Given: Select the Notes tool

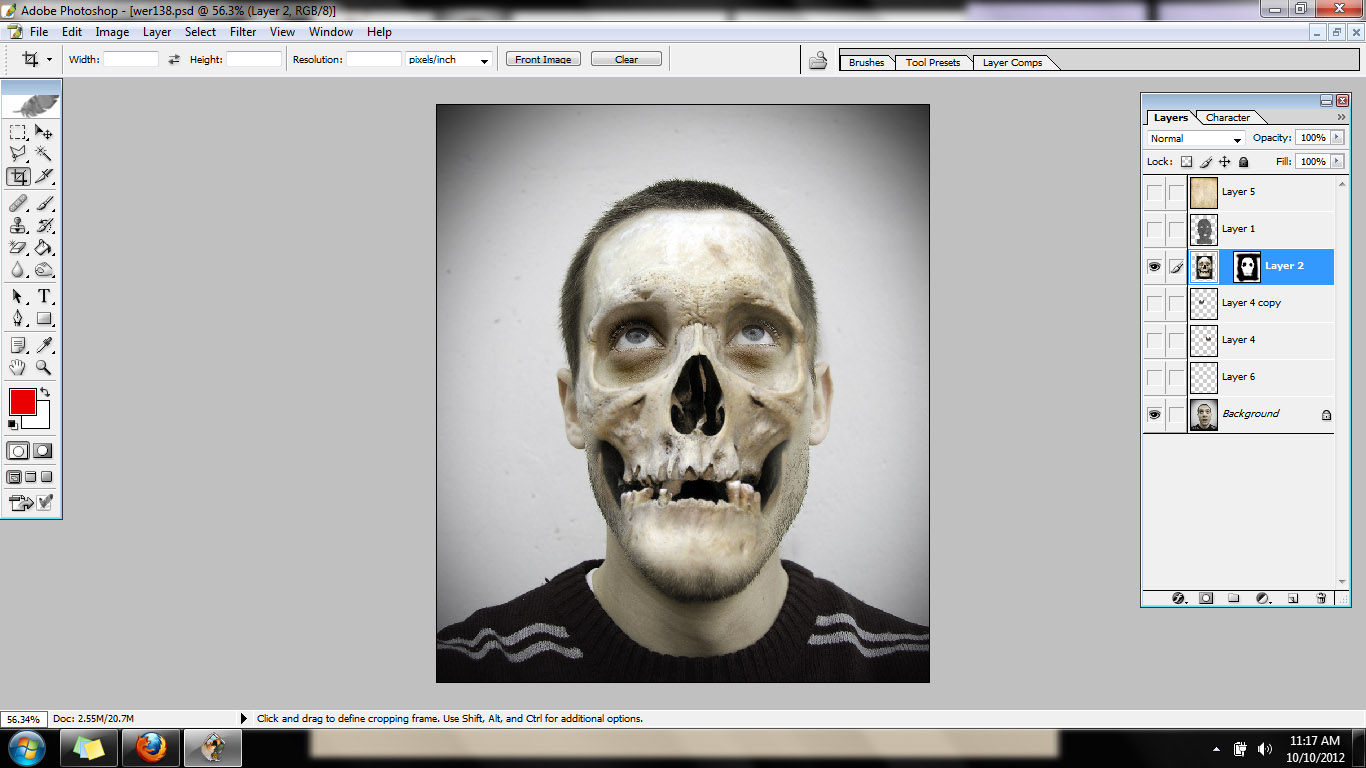Looking at the screenshot, I should [x=18, y=345].
